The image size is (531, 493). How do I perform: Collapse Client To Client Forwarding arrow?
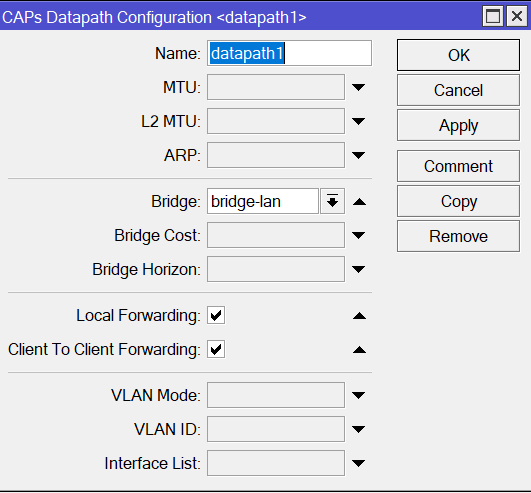click(x=359, y=350)
